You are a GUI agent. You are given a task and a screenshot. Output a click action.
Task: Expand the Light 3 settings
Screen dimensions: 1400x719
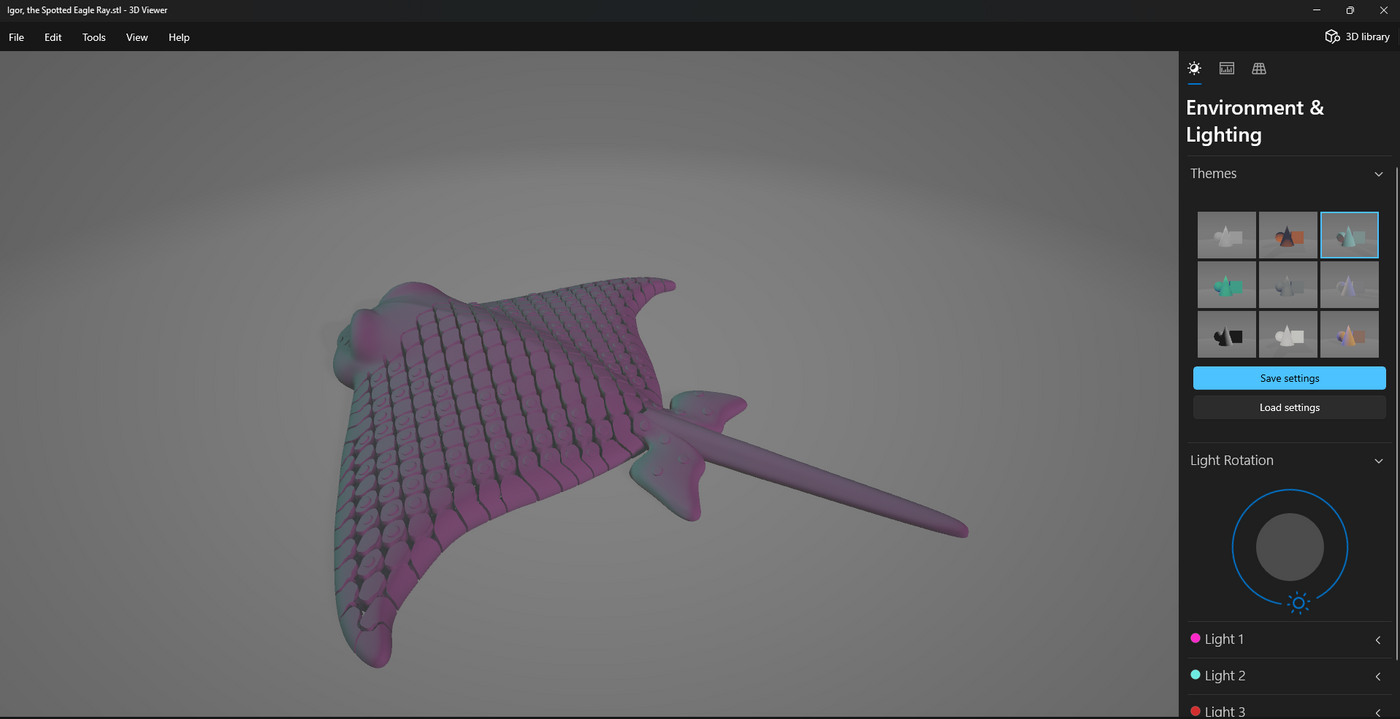(1377, 710)
